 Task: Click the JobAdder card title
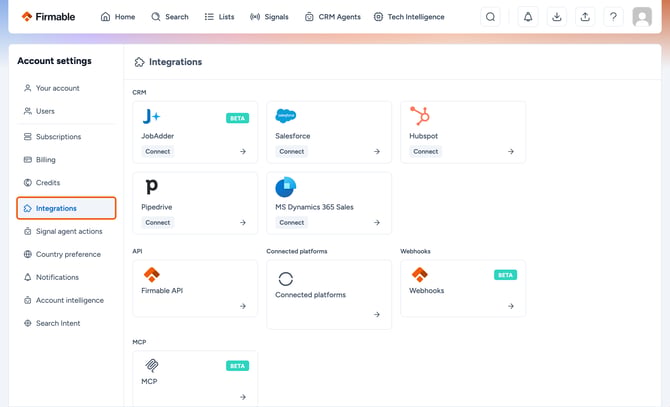coord(158,136)
